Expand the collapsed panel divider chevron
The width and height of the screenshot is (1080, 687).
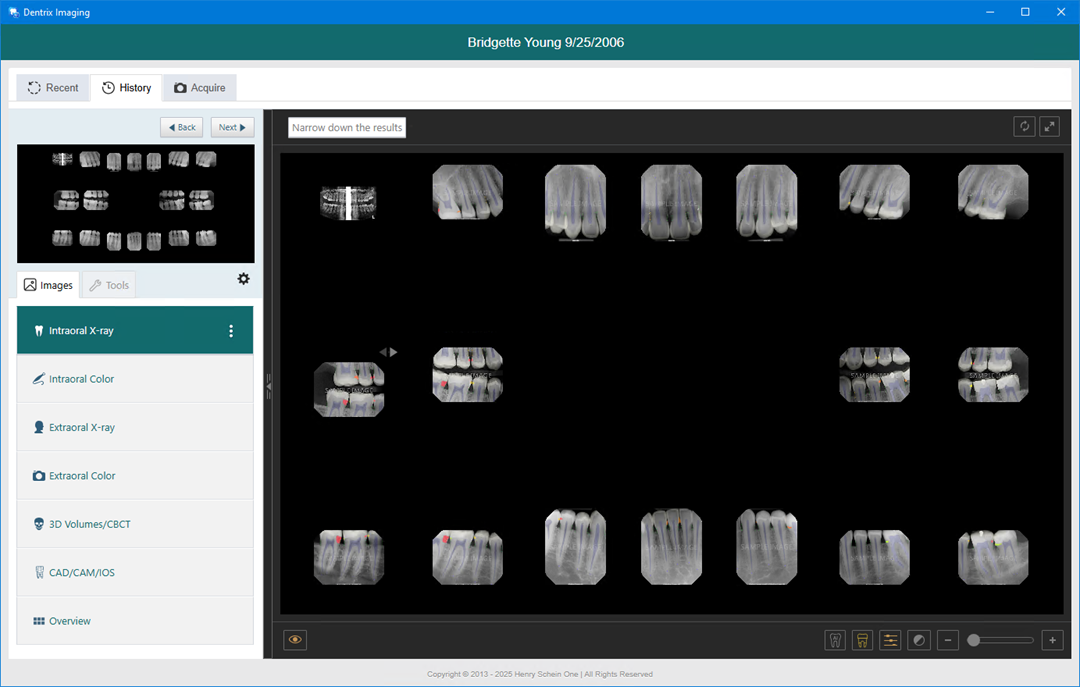click(268, 385)
